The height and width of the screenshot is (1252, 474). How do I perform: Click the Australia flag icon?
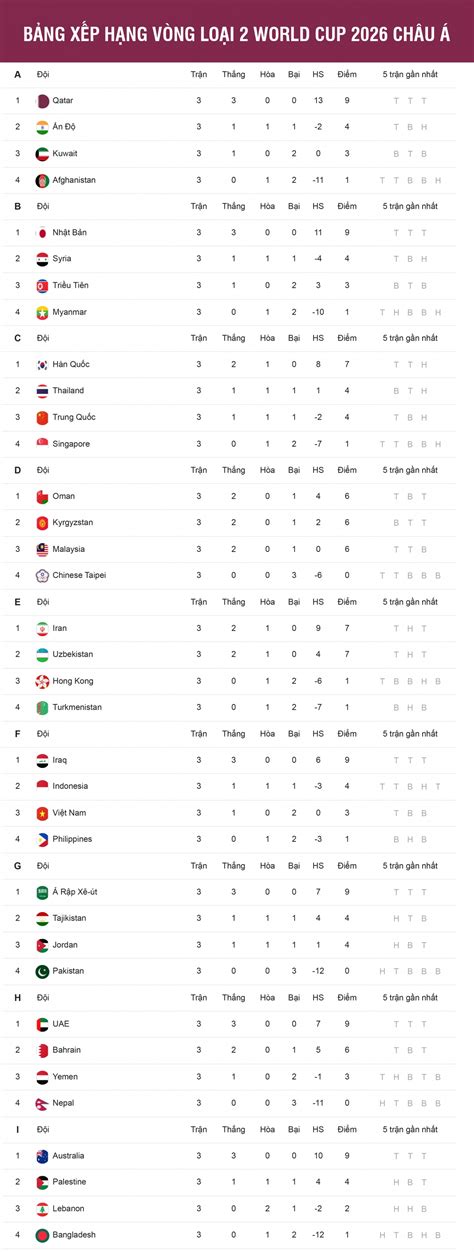(42, 1156)
